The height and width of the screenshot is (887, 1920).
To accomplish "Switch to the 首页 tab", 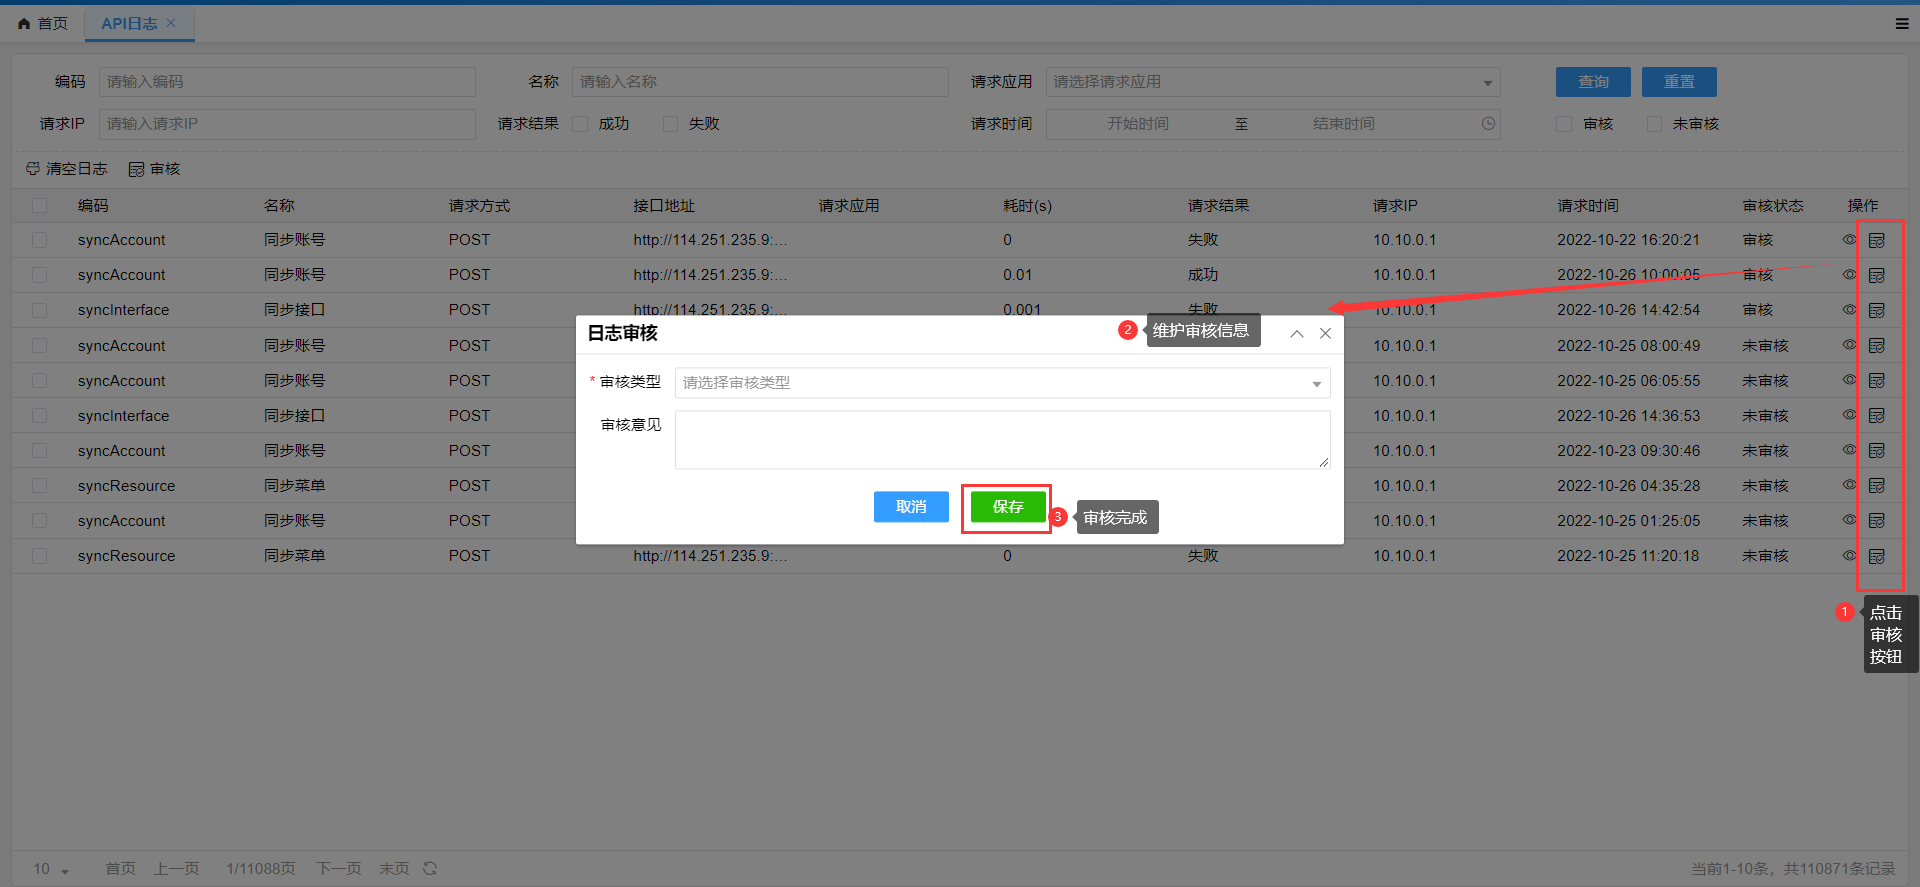I will point(43,23).
